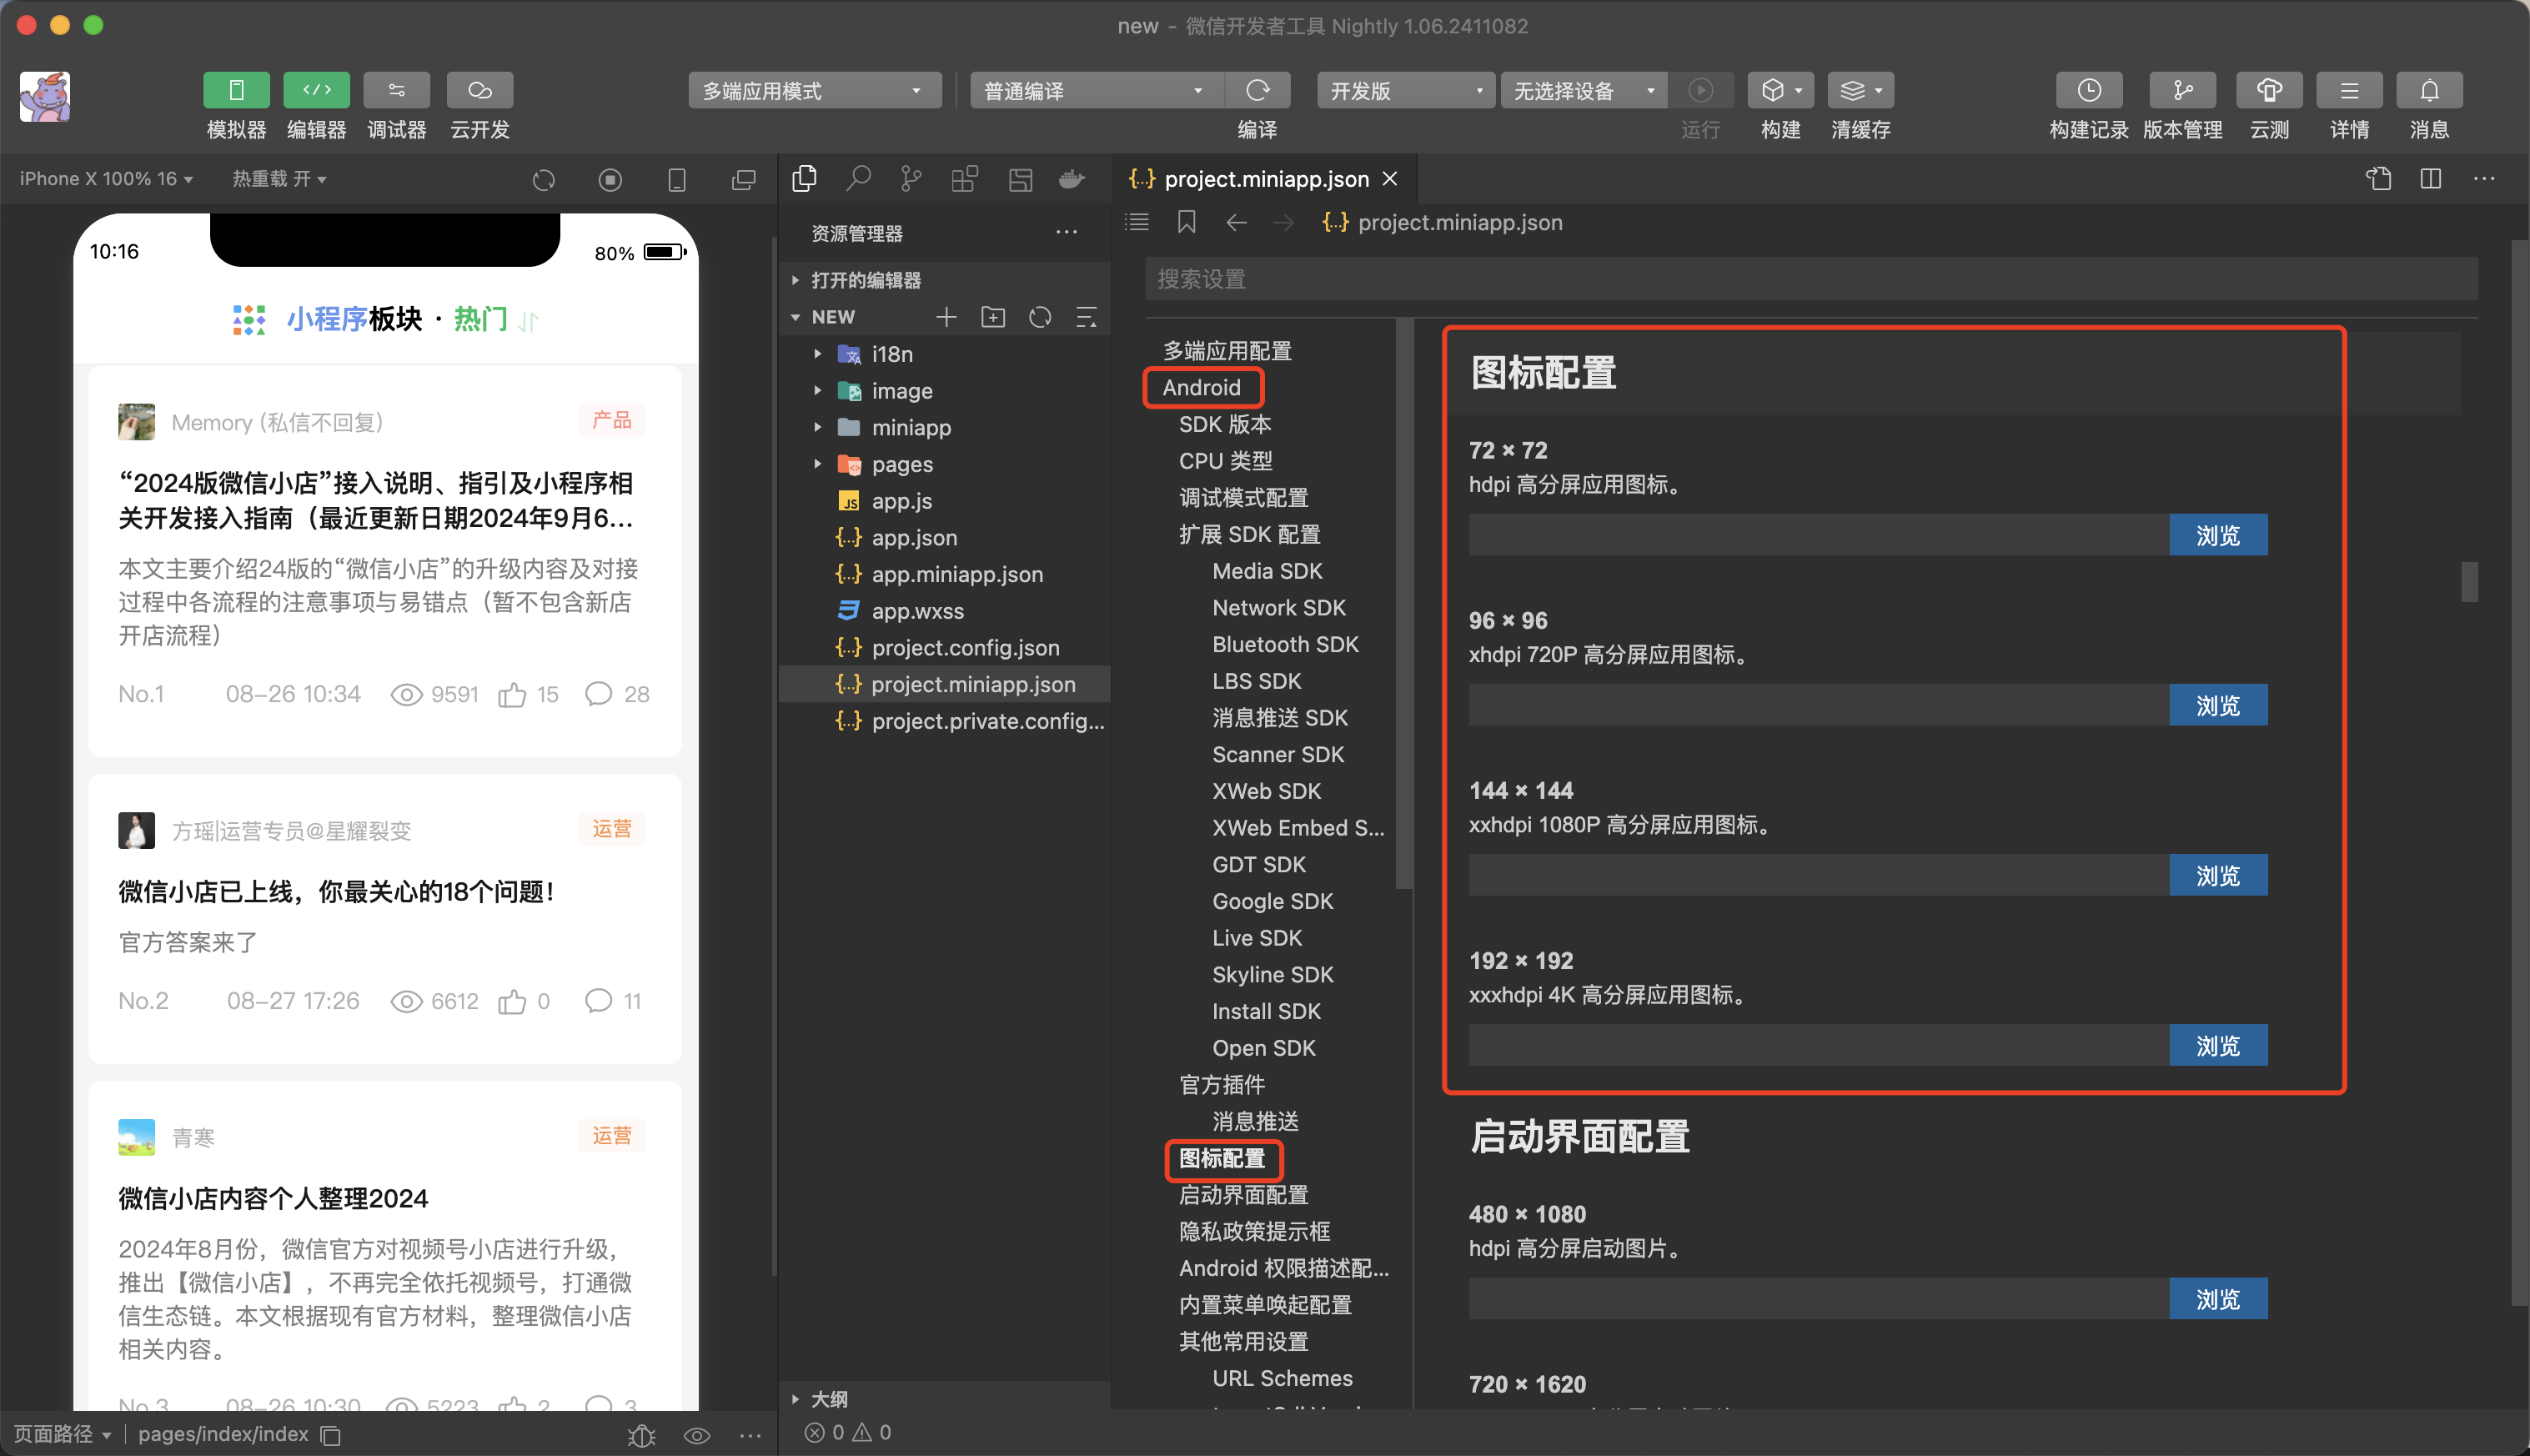
Task: Open the 页面路径 dropdown in status bar
Action: [62, 1434]
